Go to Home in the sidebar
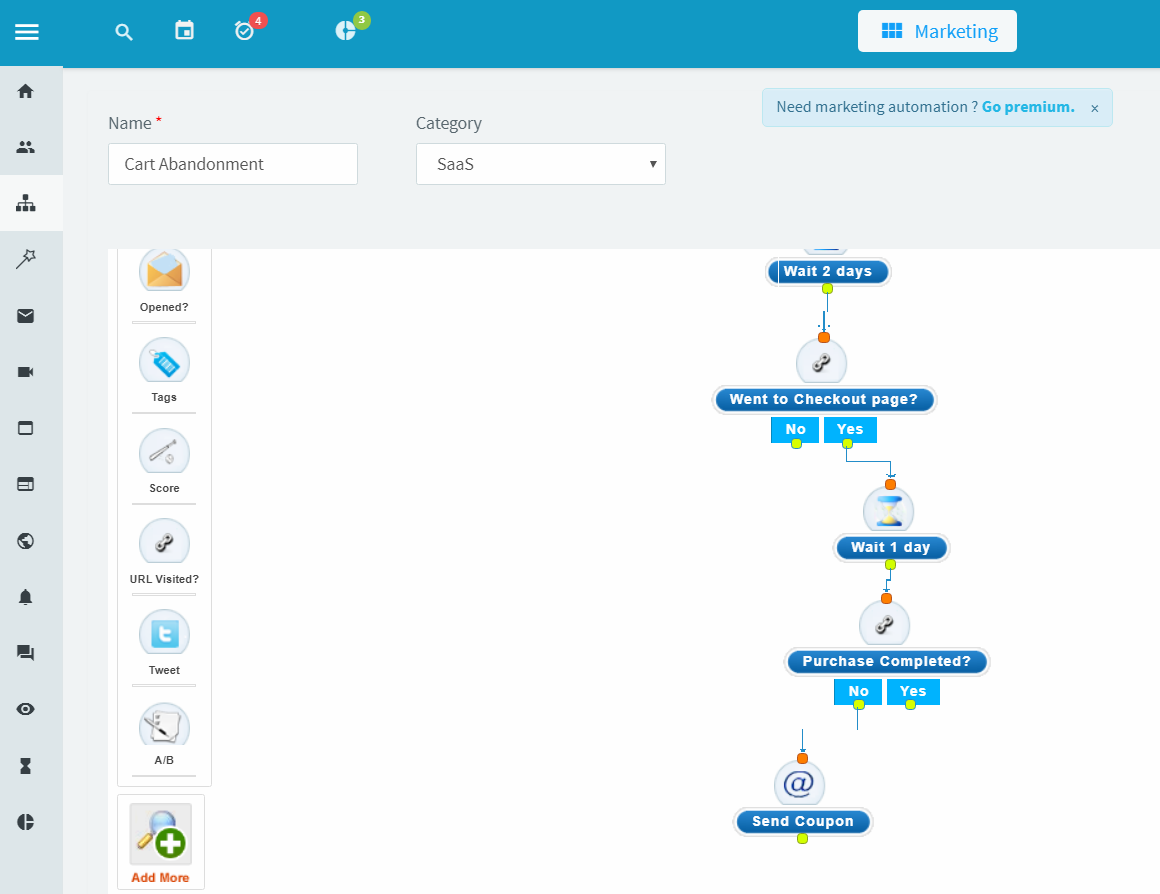The height and width of the screenshot is (894, 1160). click(26, 91)
